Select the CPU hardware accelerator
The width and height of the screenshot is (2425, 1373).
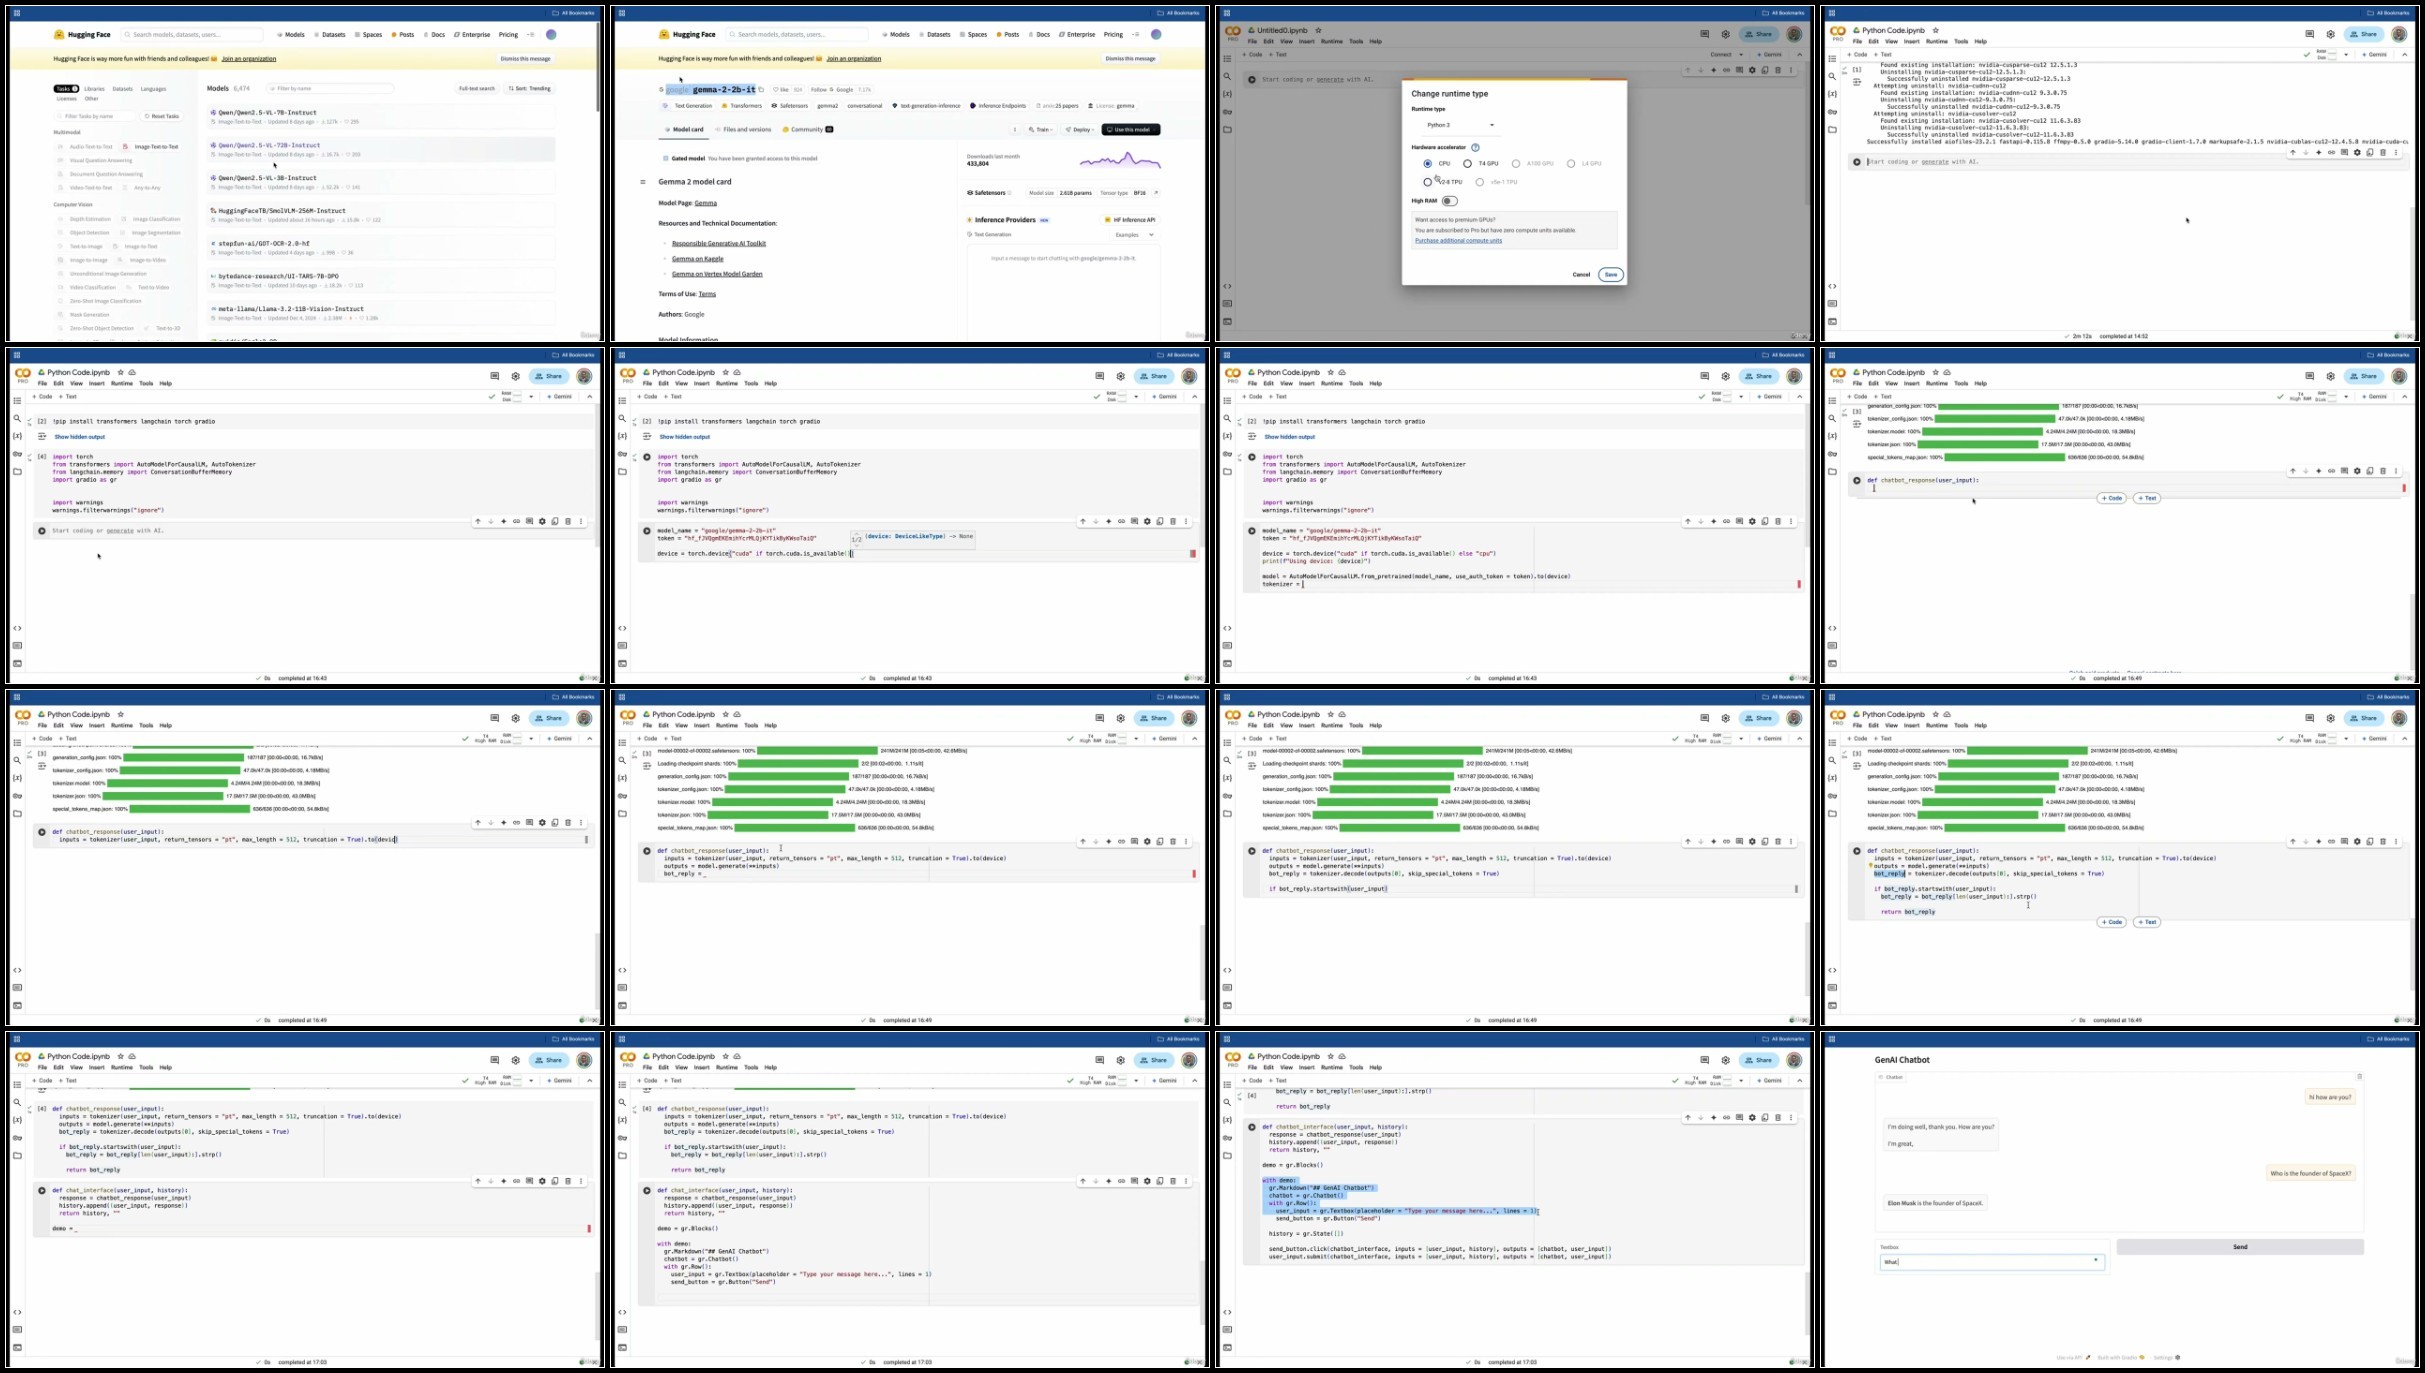[1427, 163]
